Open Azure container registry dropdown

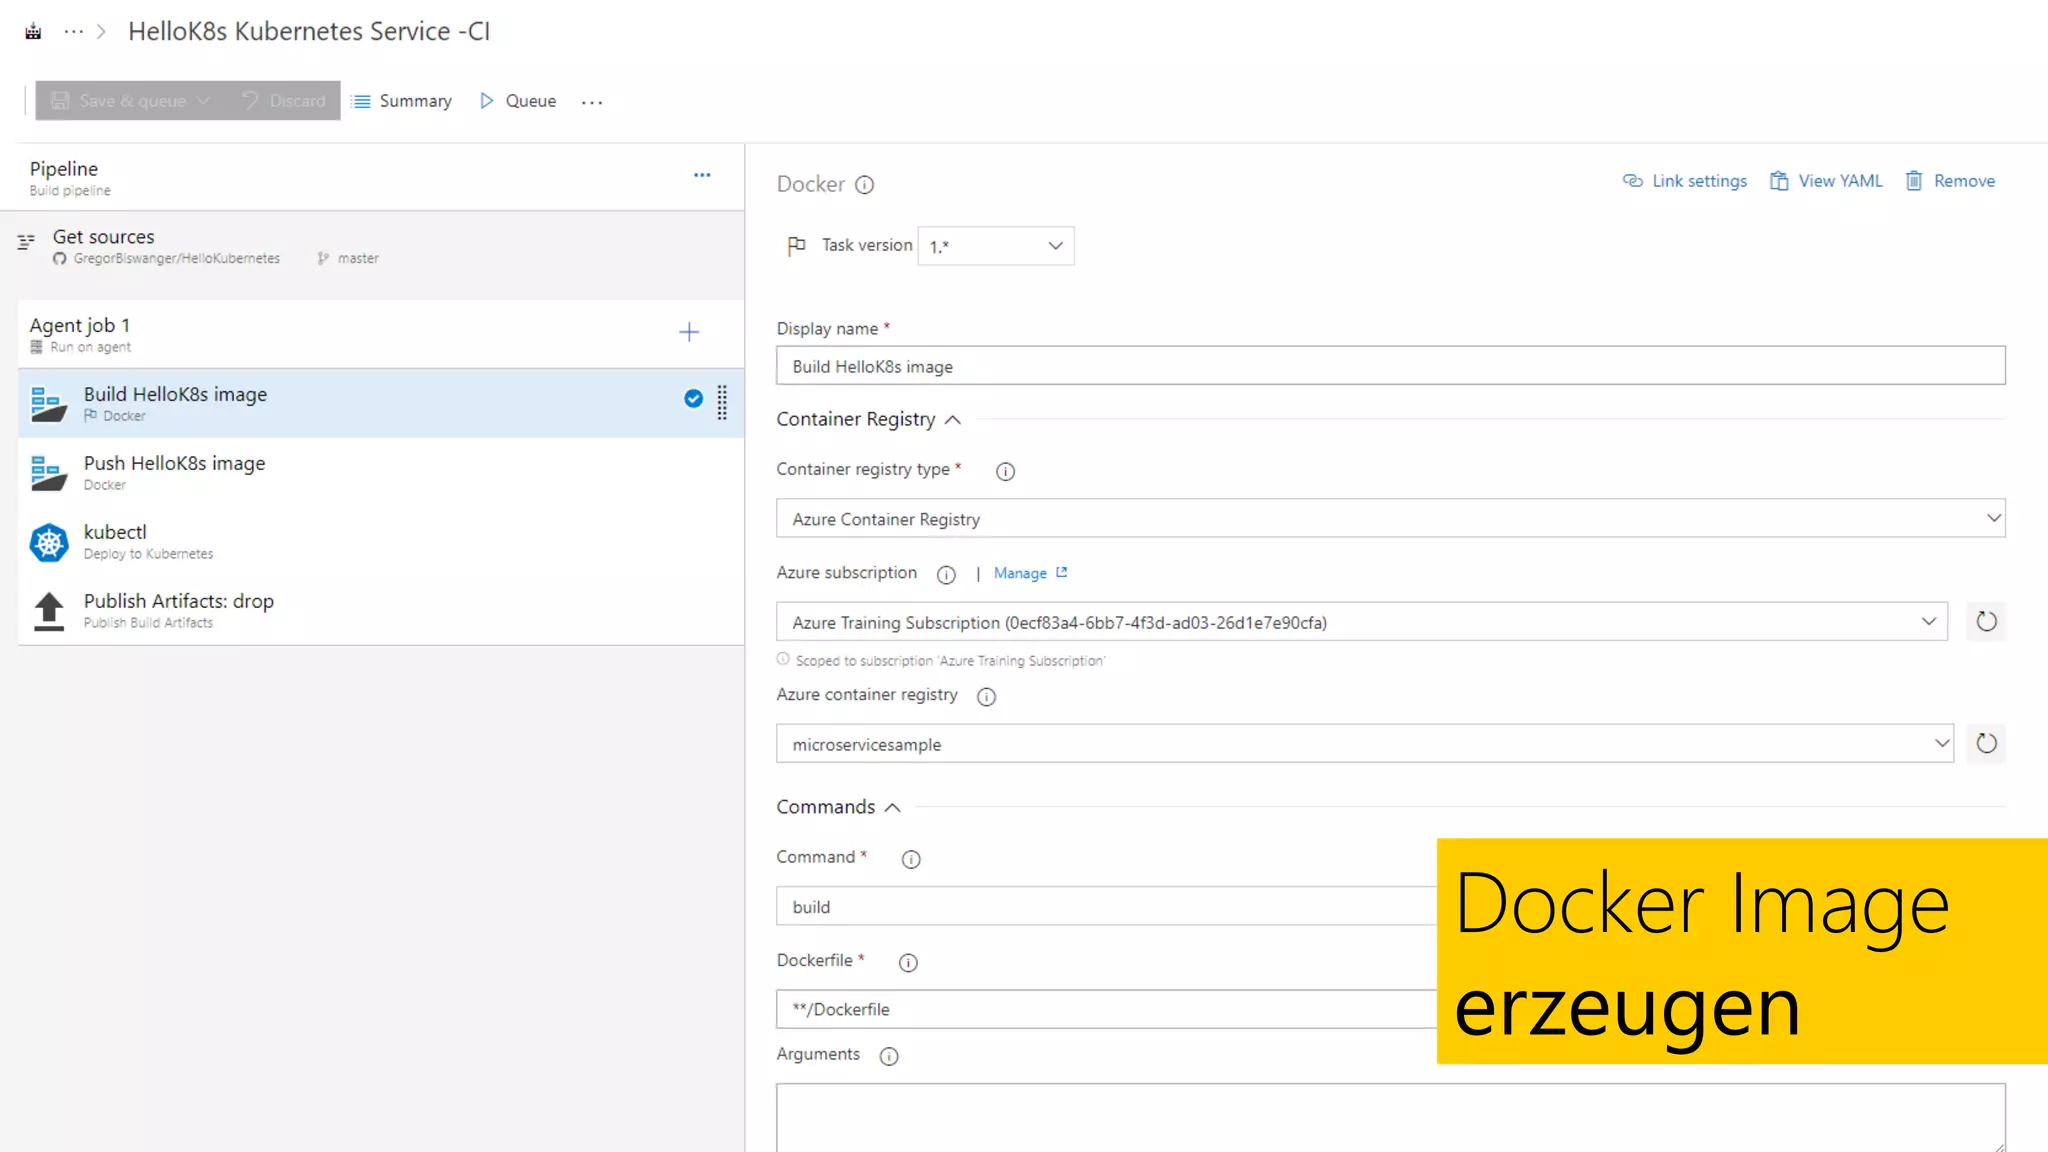1364,743
